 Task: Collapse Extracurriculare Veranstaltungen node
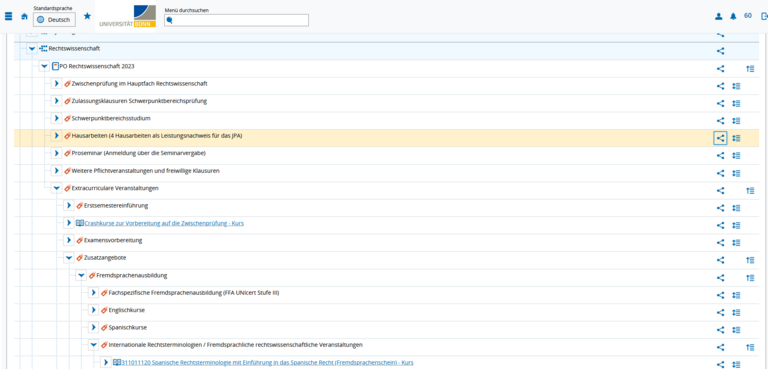coord(57,188)
